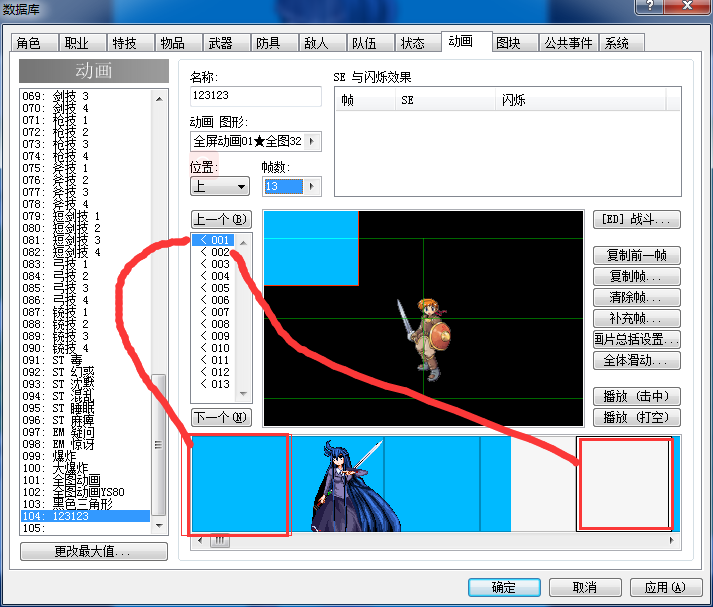Click the 上一个 (B) button
This screenshot has width=713, height=607.
click(x=221, y=220)
